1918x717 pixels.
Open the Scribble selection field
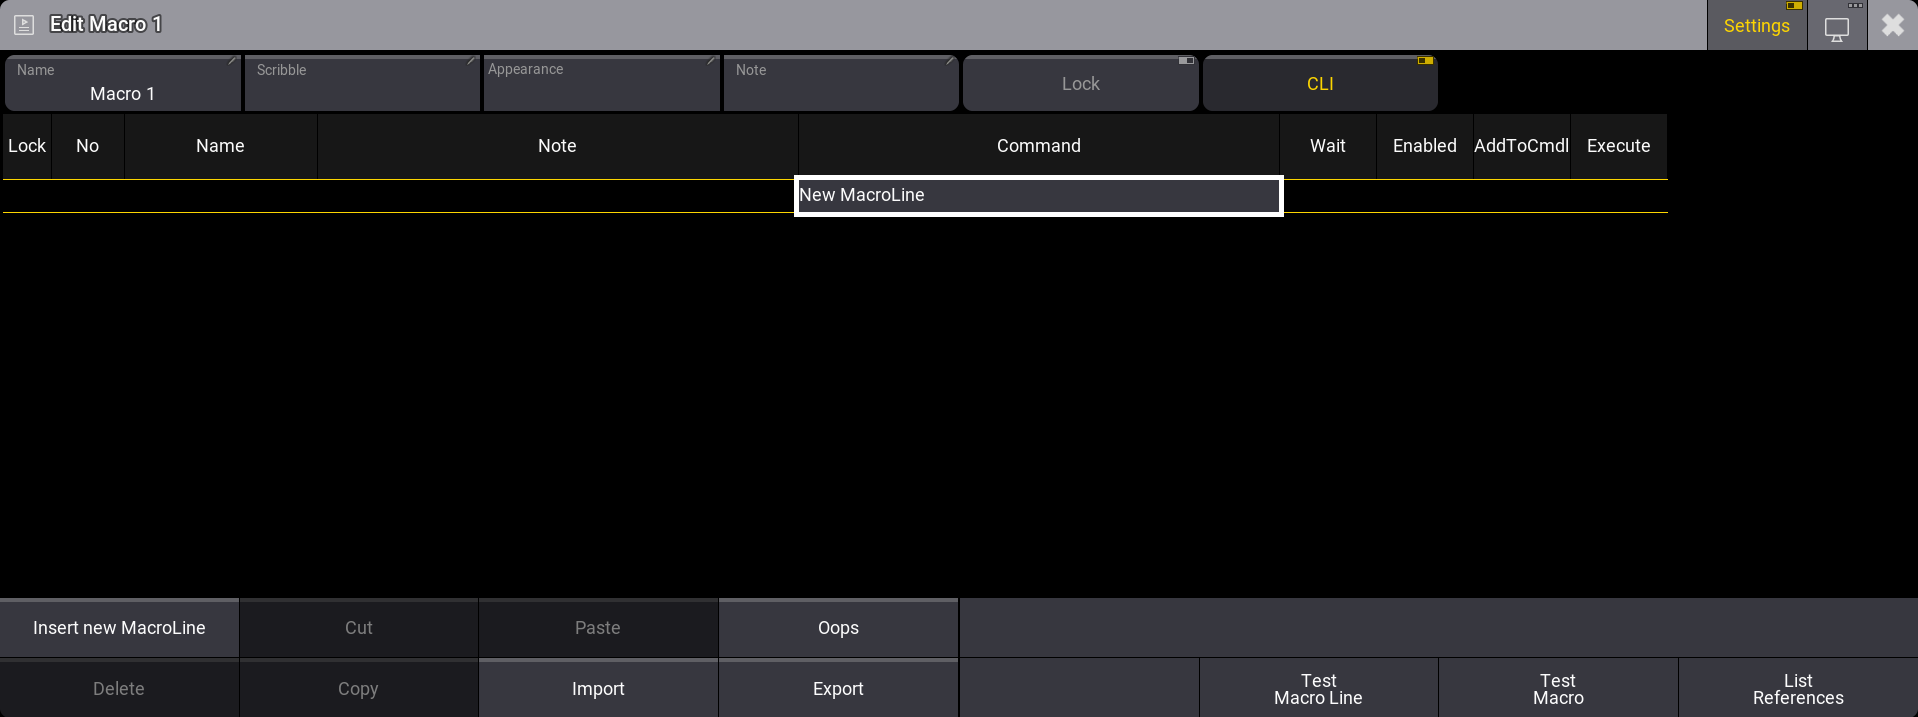362,84
